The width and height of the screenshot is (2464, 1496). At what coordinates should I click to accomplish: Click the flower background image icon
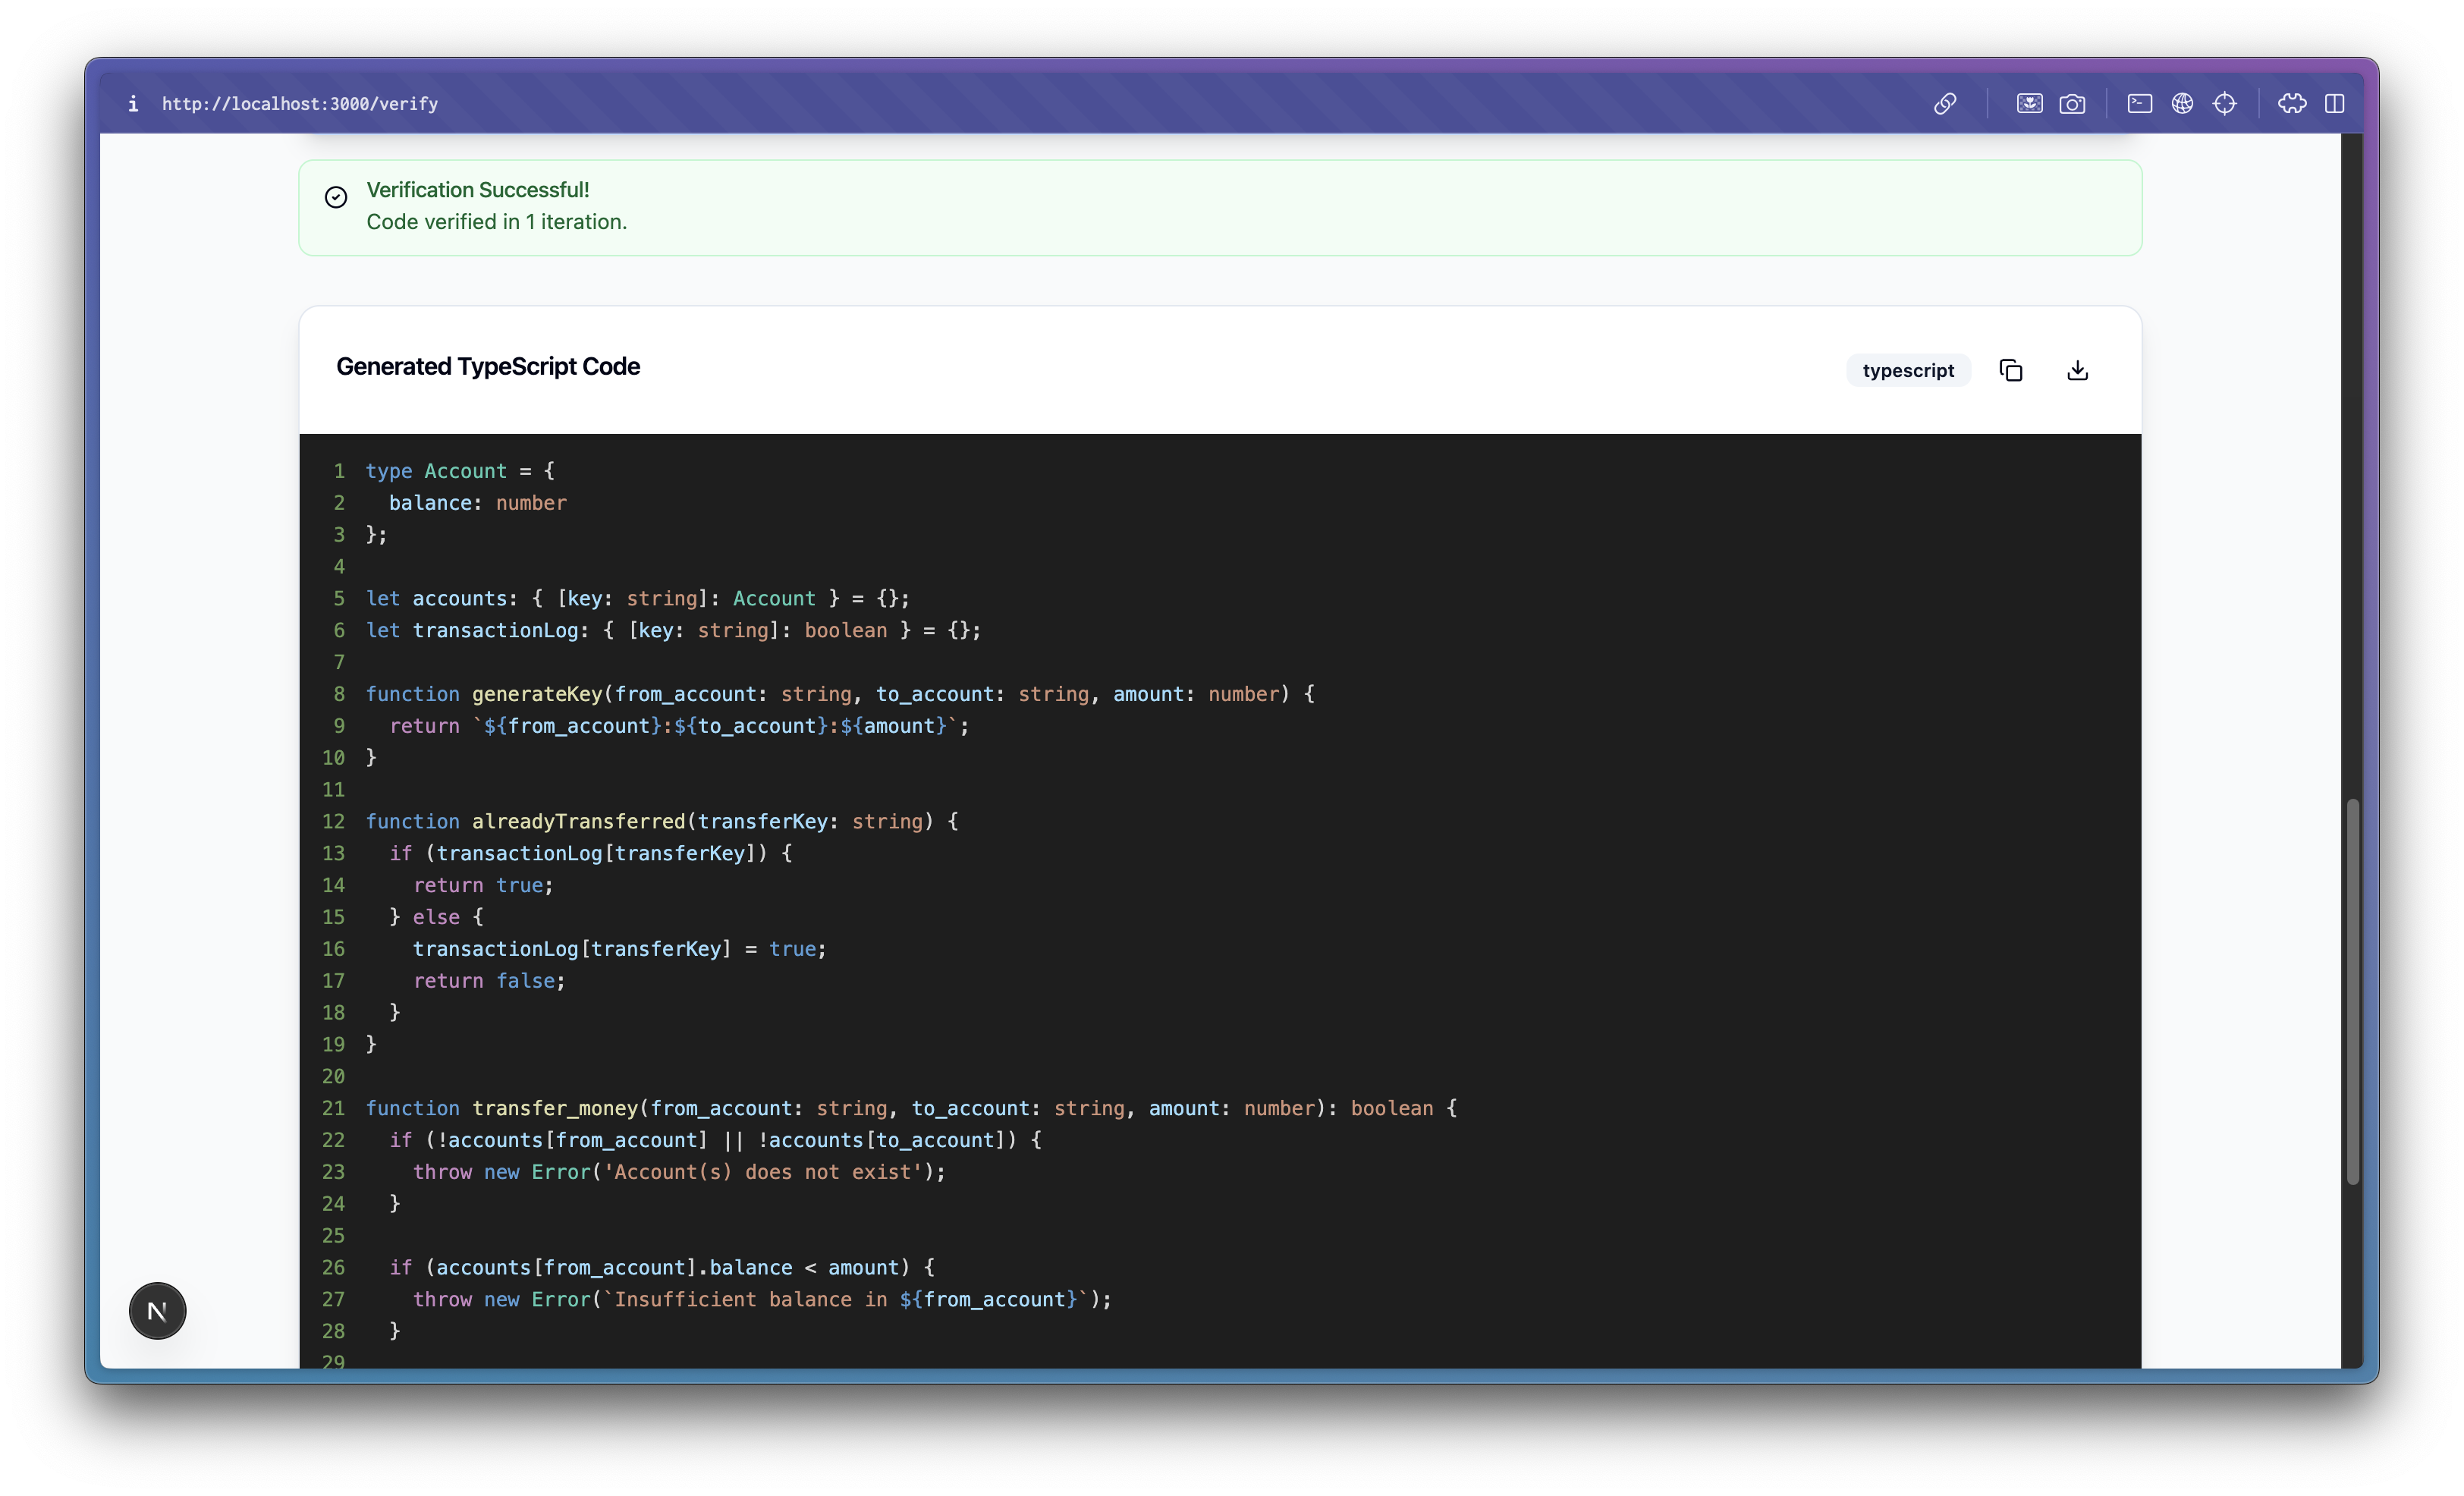tap(2029, 104)
